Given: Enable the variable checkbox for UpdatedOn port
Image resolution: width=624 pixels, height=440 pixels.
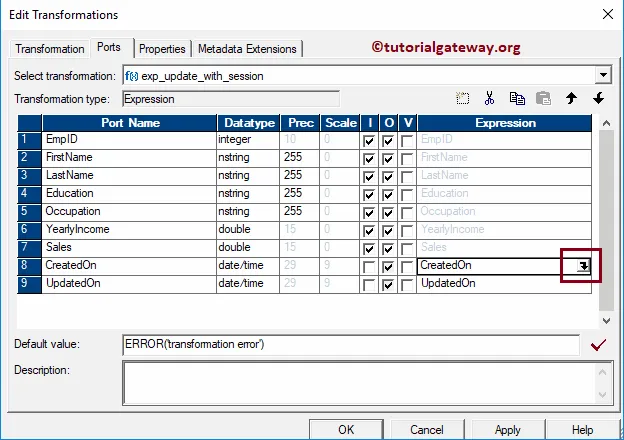Looking at the screenshot, I should click(x=406, y=284).
